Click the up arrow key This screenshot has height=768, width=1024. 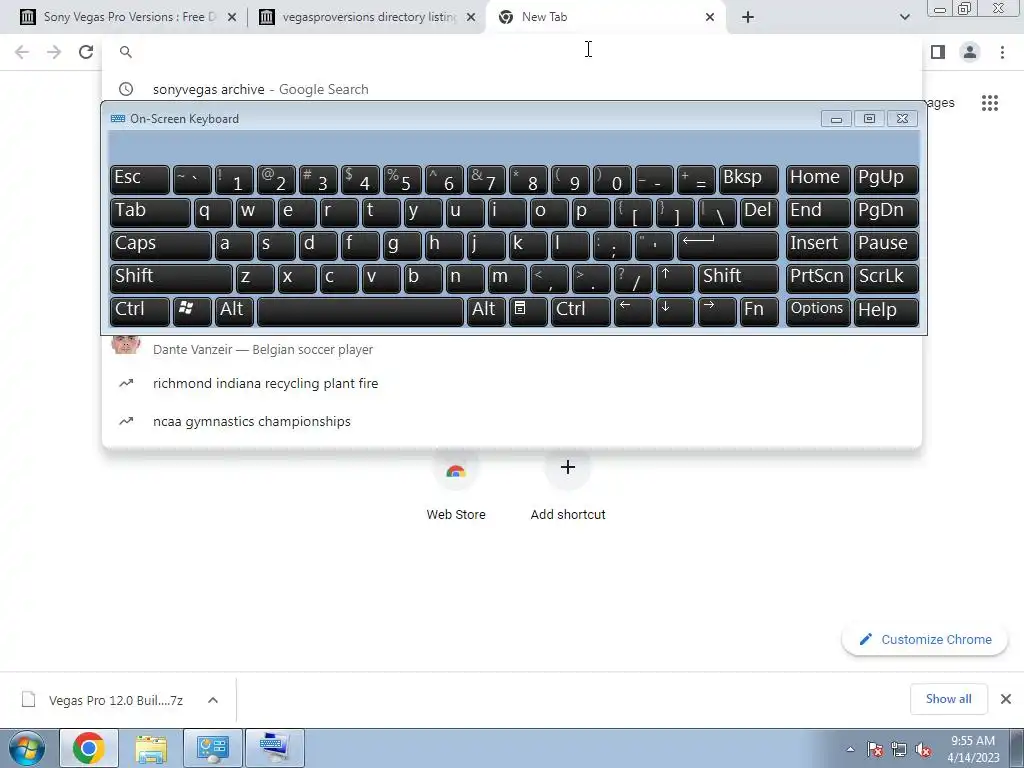[x=675, y=278]
